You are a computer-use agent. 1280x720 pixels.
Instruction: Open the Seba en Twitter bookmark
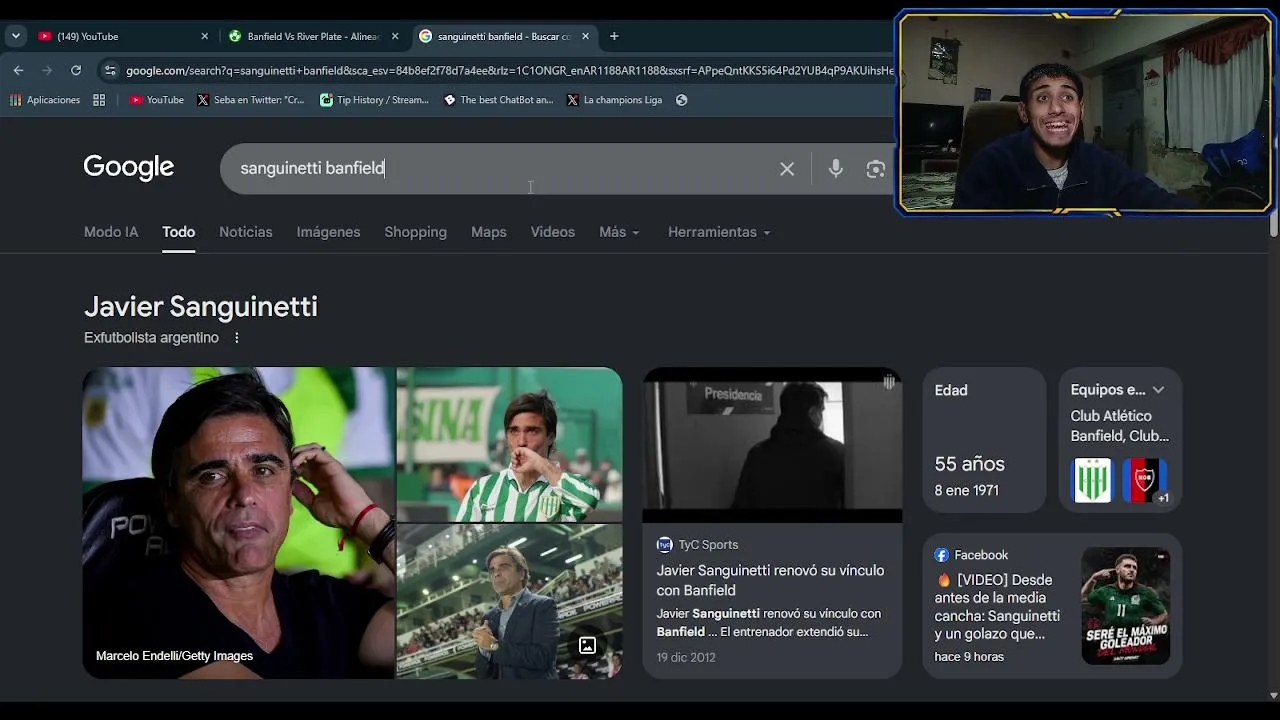(251, 100)
